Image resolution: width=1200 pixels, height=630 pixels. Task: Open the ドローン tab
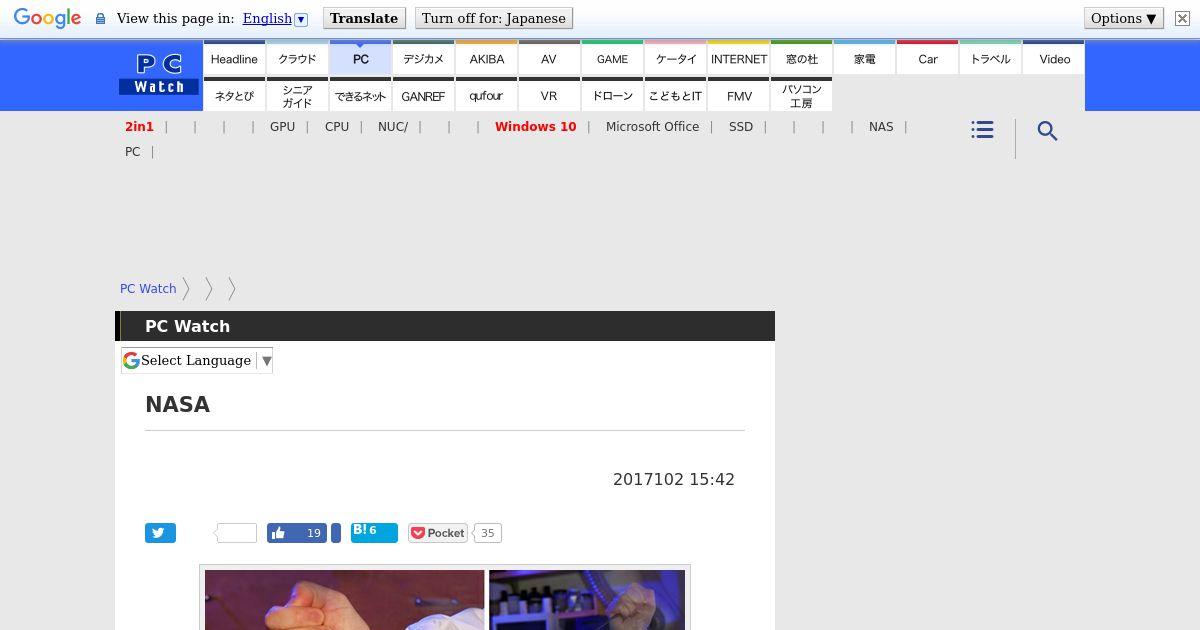(612, 95)
